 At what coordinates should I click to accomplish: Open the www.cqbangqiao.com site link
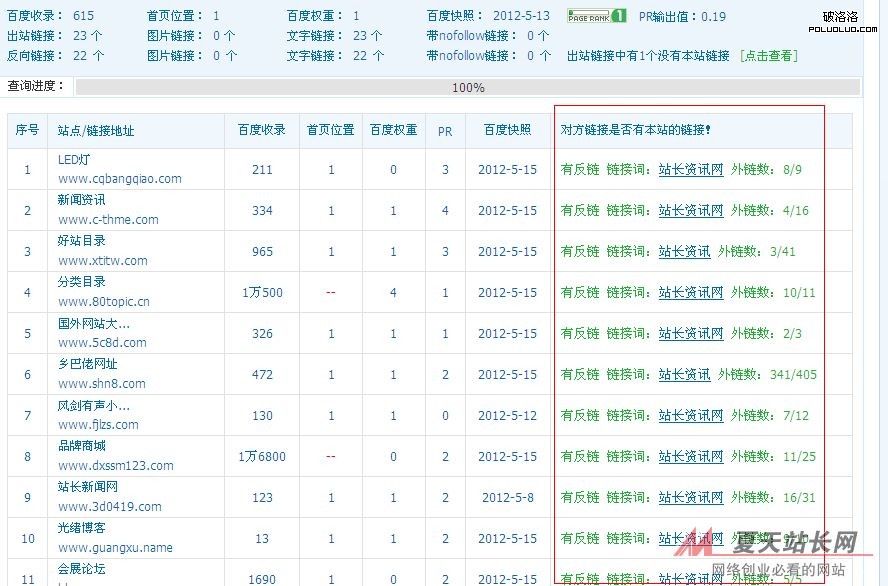(x=120, y=179)
